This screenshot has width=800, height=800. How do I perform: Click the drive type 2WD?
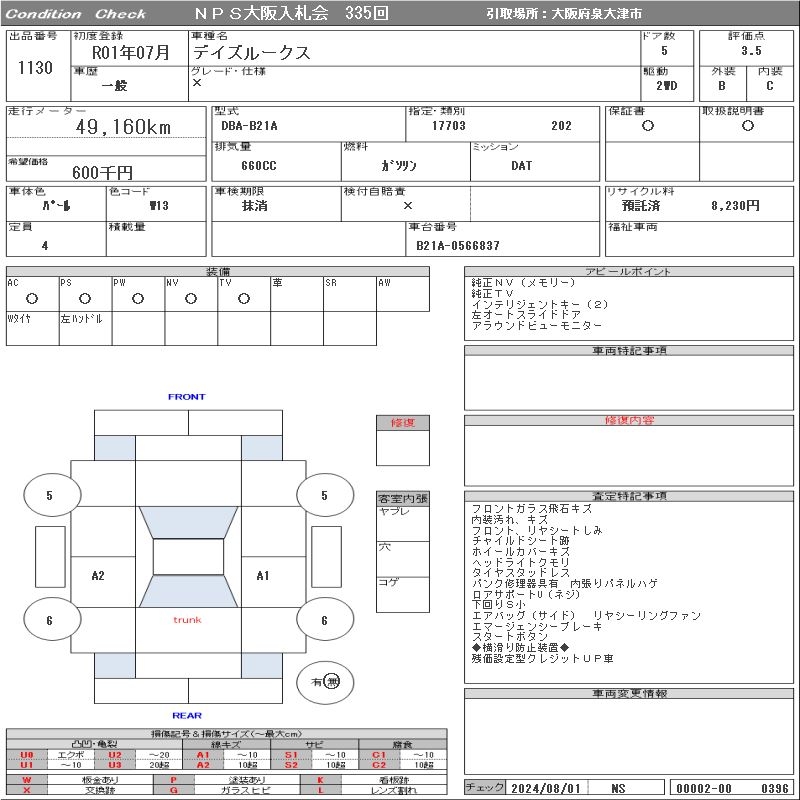pyautogui.click(x=667, y=86)
